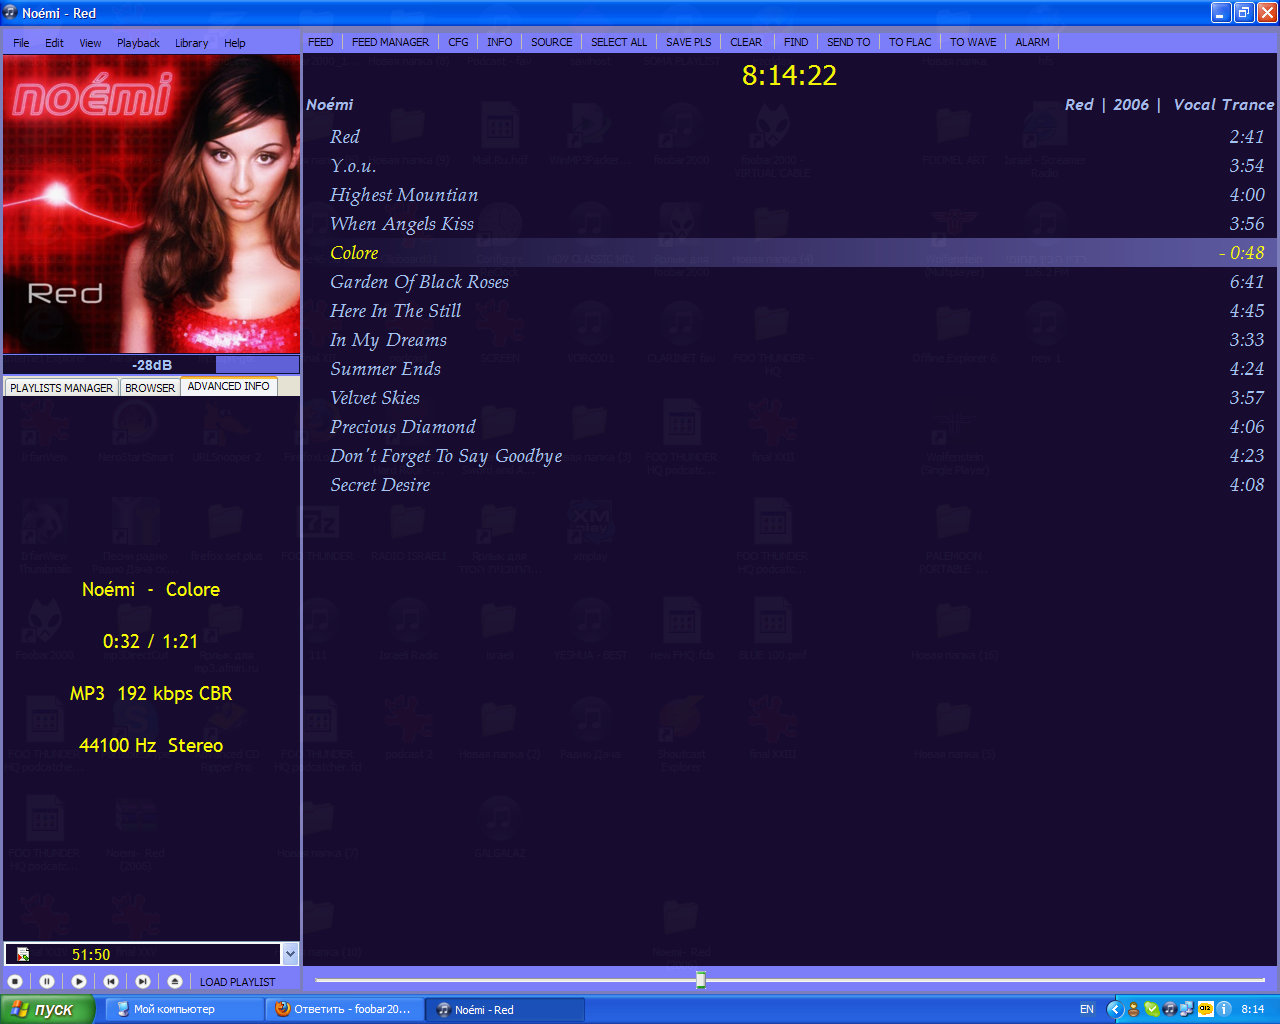This screenshot has height=1024, width=1280.
Task: Skip to the previous track
Action: tap(111, 982)
